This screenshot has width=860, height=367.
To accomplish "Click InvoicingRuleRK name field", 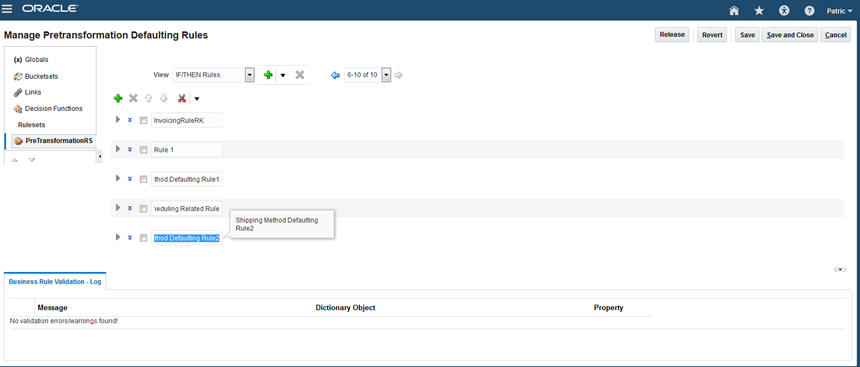I will (x=186, y=120).
